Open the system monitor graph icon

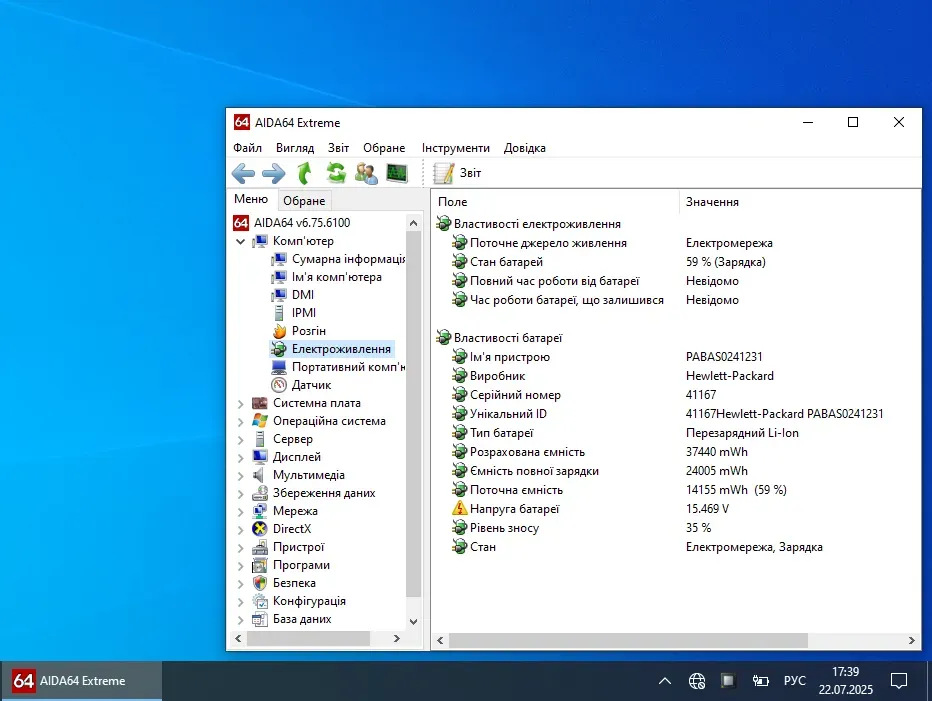pos(397,173)
